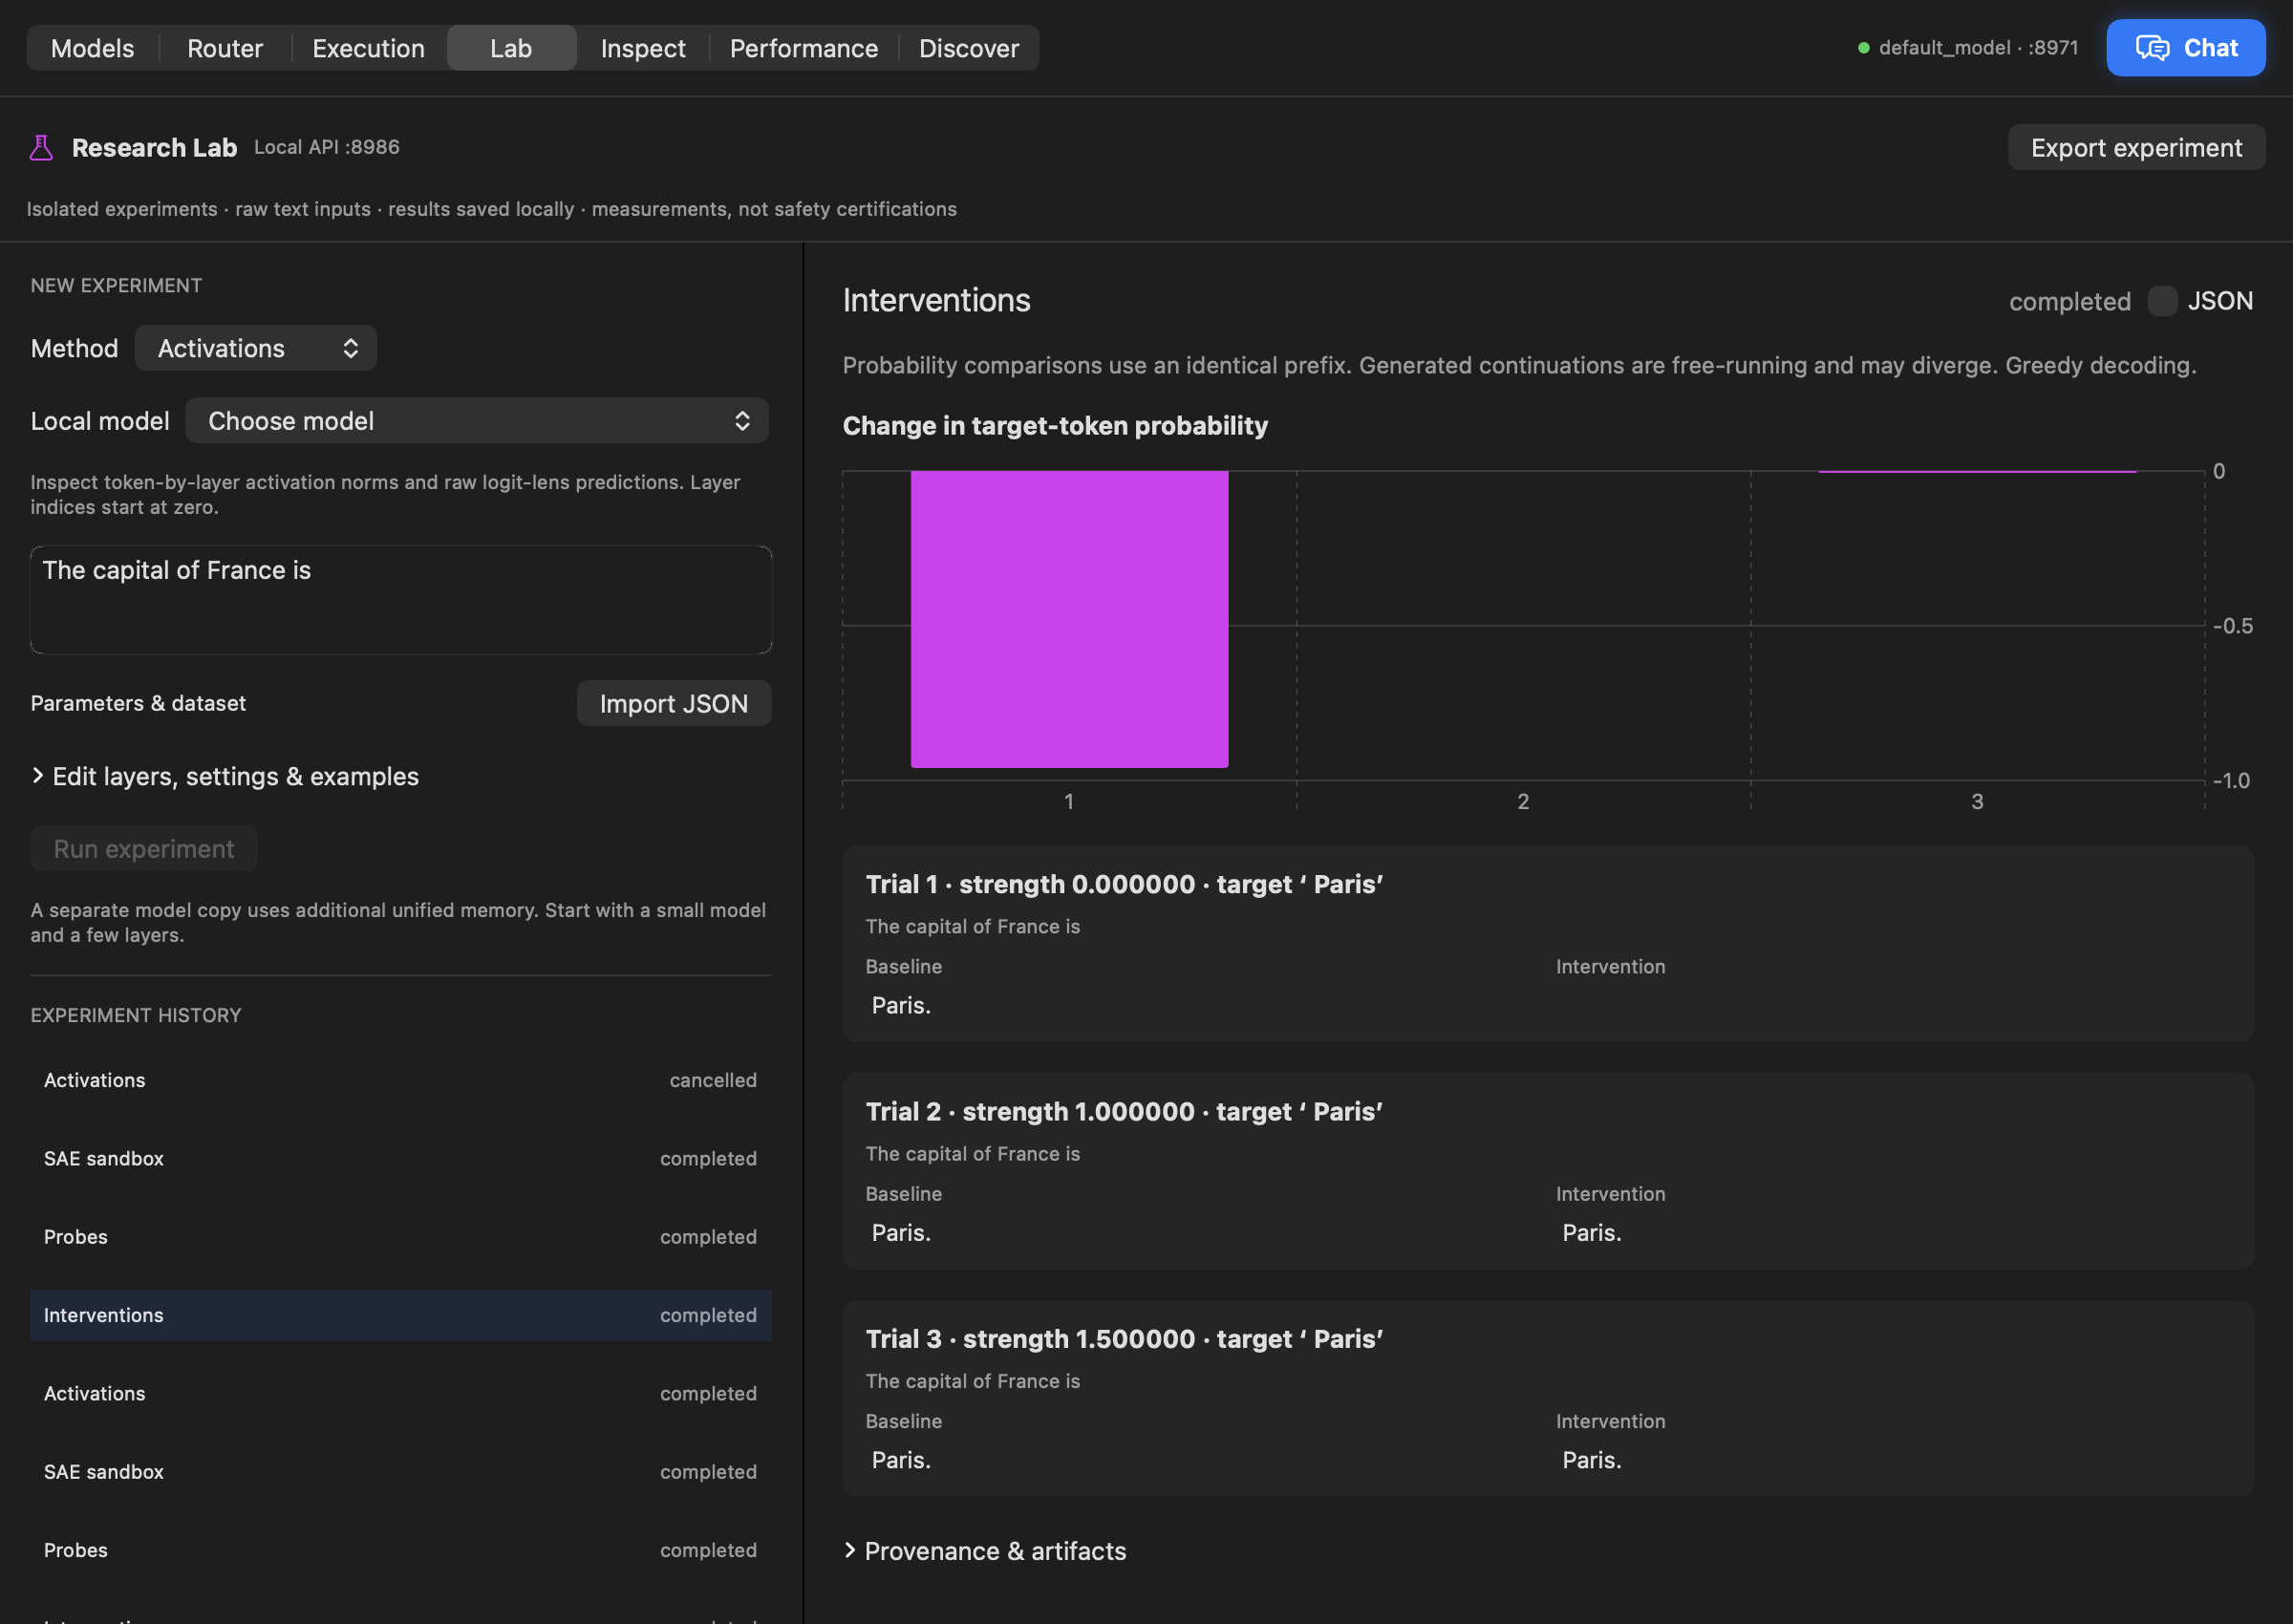Select the highlighted Interventions history entry
The height and width of the screenshot is (1624, 2293).
click(x=401, y=1315)
